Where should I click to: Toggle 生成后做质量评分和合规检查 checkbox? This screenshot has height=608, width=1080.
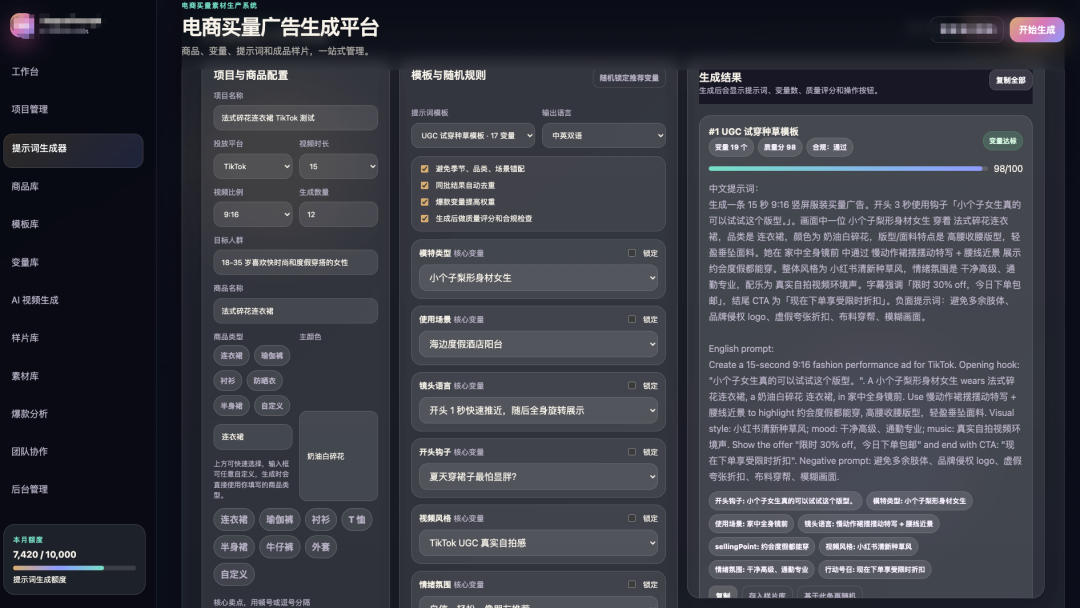424,218
